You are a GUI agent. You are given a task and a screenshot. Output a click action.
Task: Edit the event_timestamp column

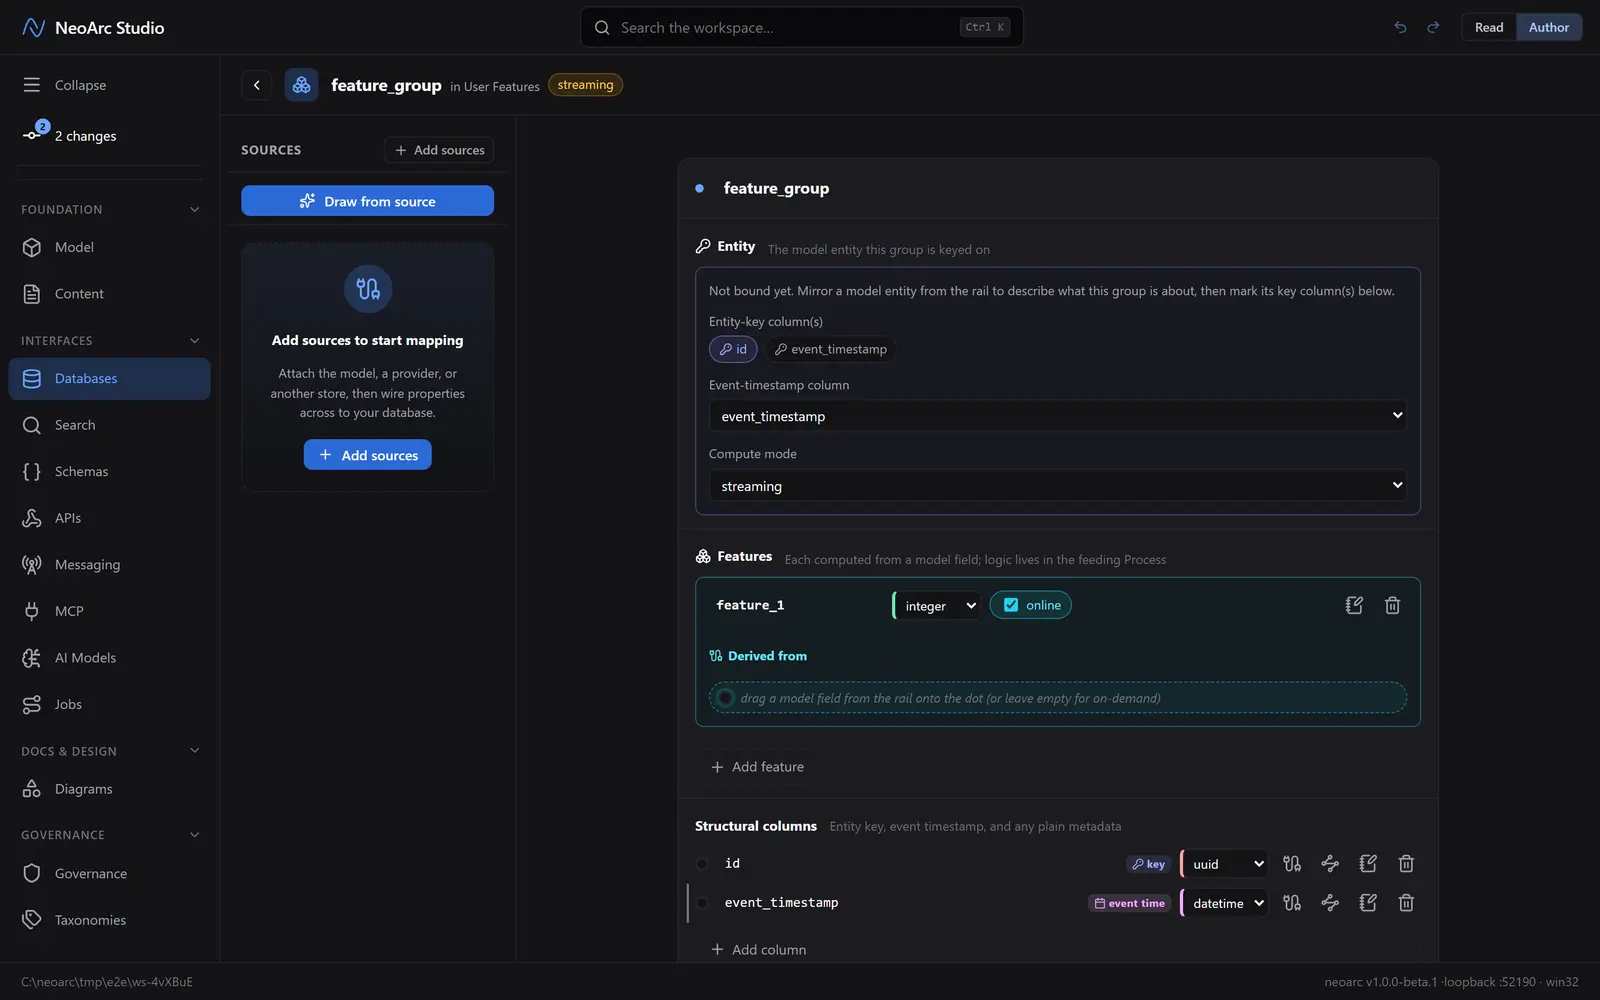pos(1368,902)
